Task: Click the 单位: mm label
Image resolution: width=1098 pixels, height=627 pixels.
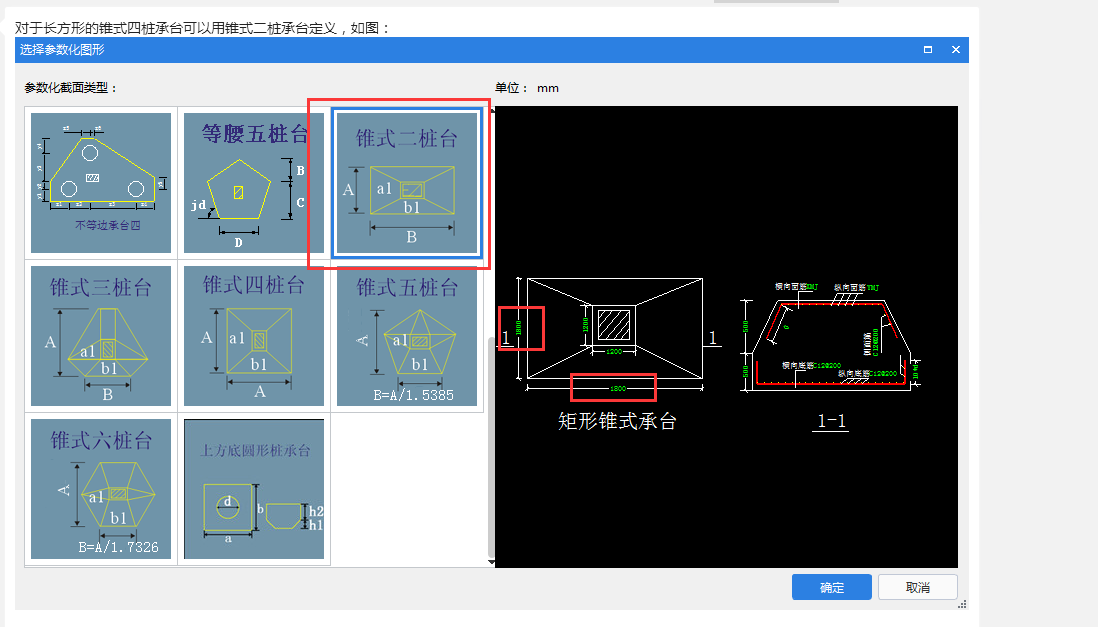Action: click(527, 88)
